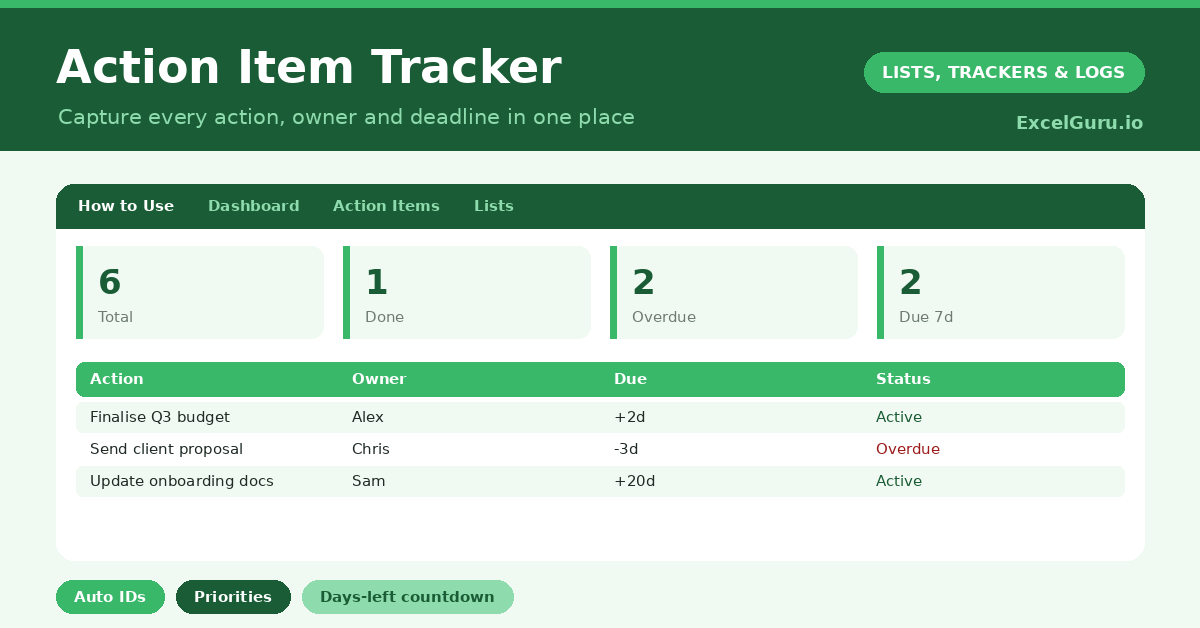Click the Done count card
Viewport: 1200px width, 628px height.
467,292
